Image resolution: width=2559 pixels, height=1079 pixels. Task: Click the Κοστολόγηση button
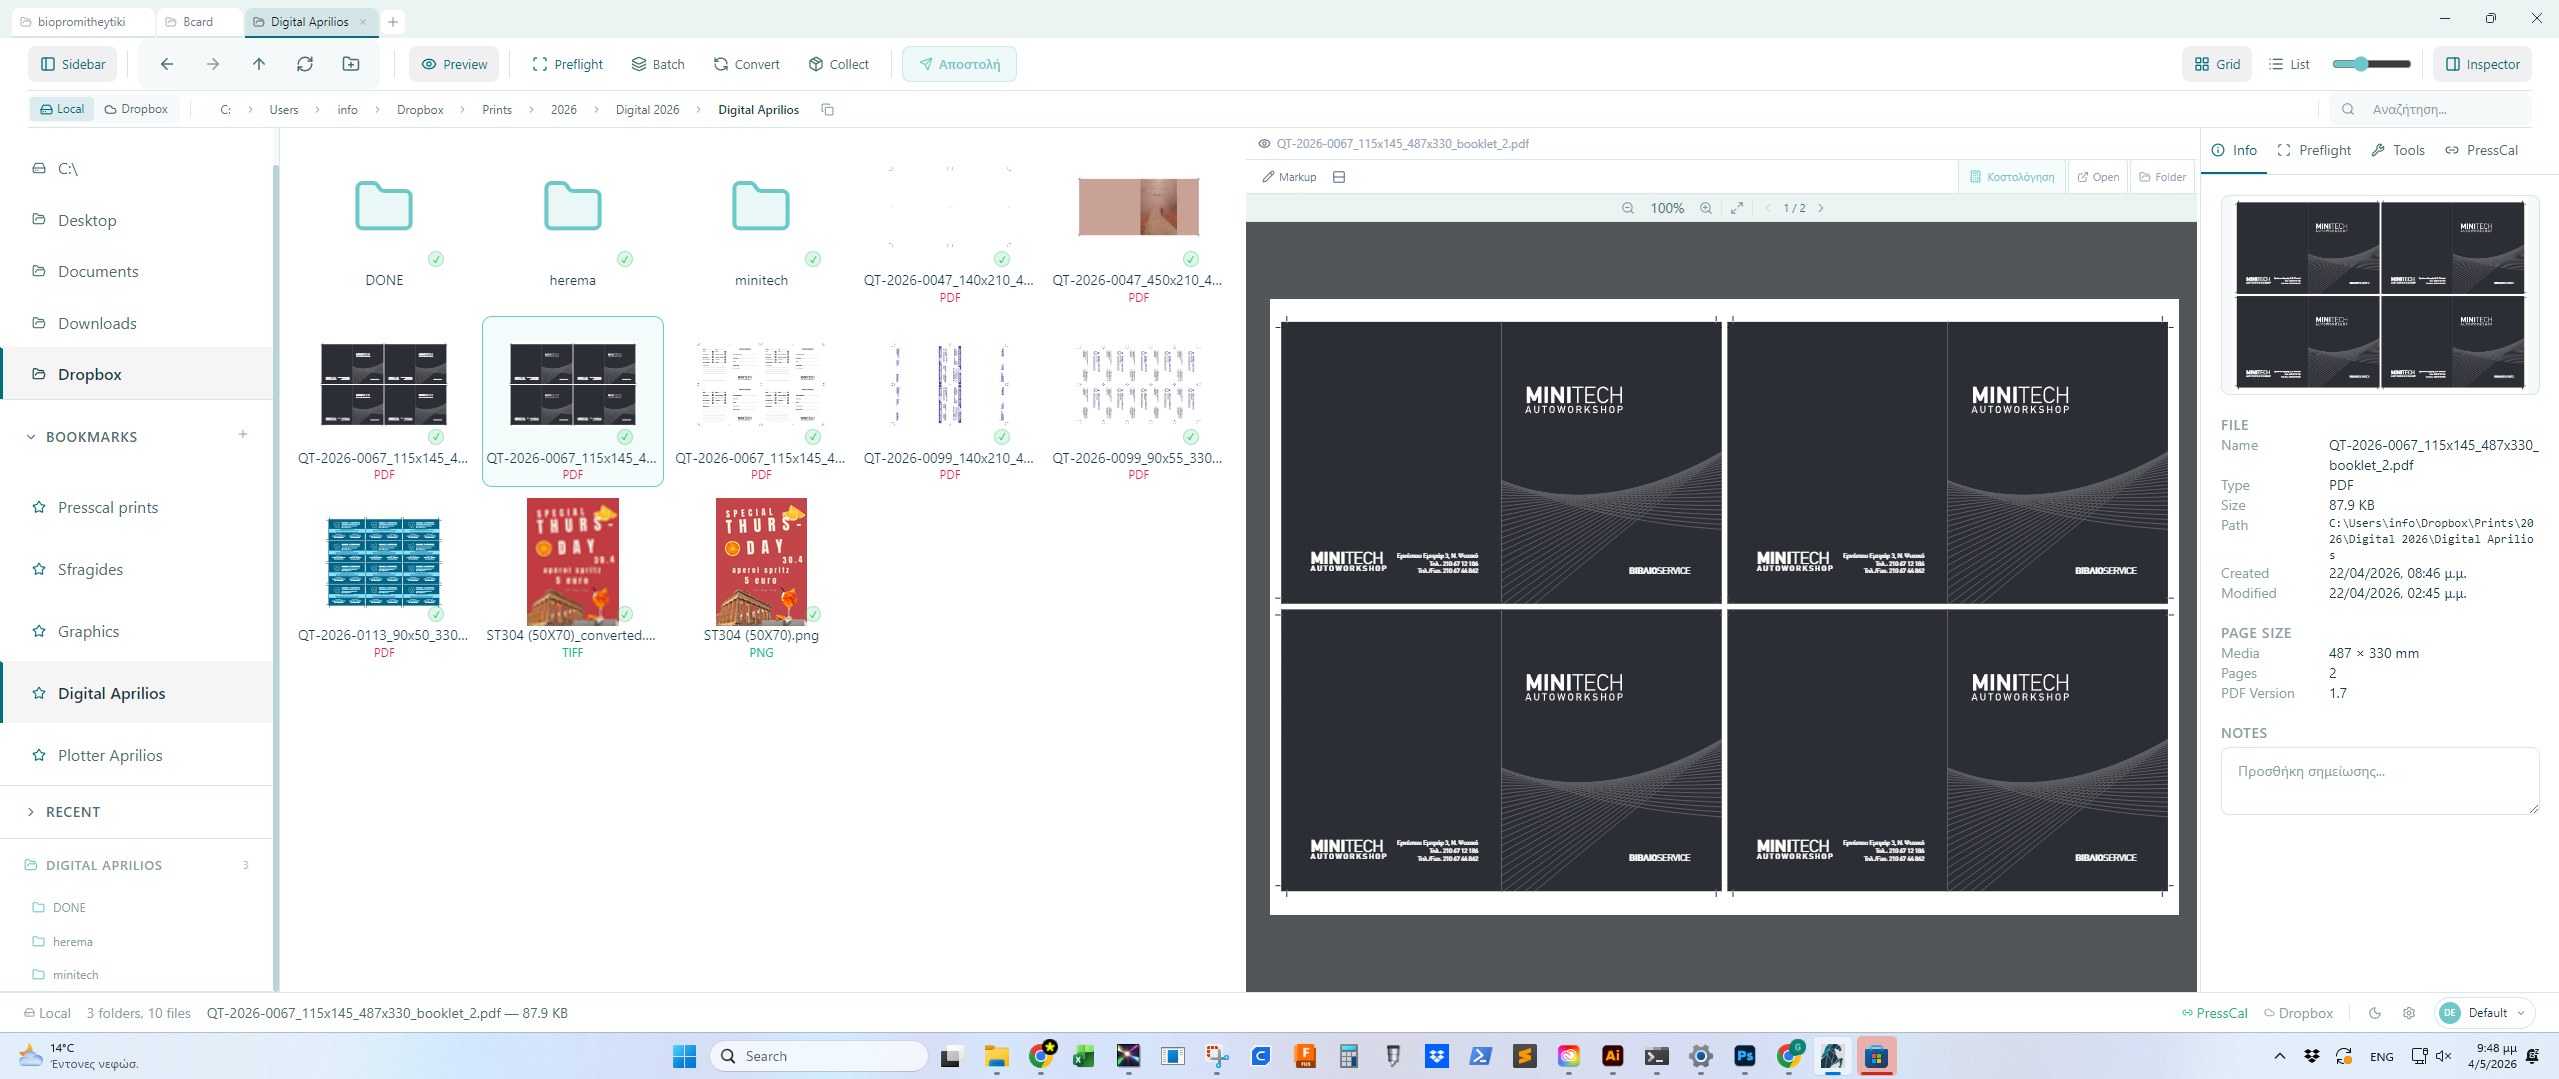click(2011, 177)
